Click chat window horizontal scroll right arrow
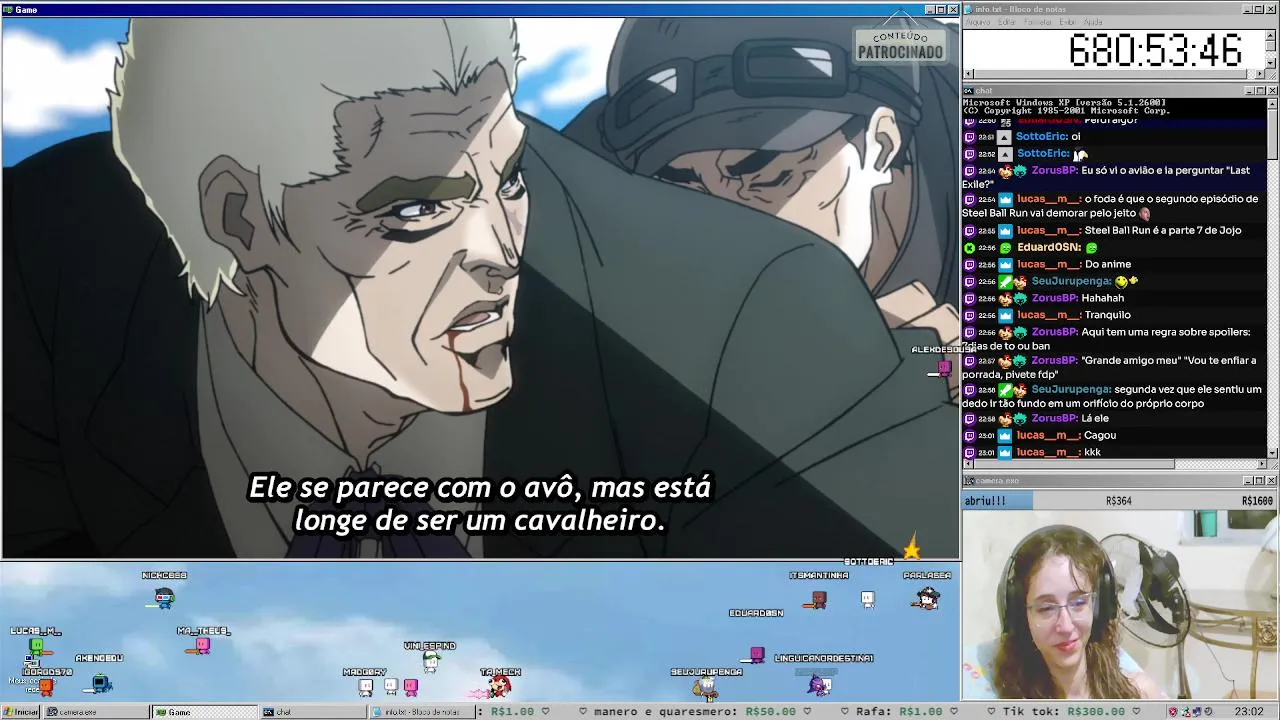This screenshot has height=720, width=1280. pyautogui.click(x=1260, y=464)
